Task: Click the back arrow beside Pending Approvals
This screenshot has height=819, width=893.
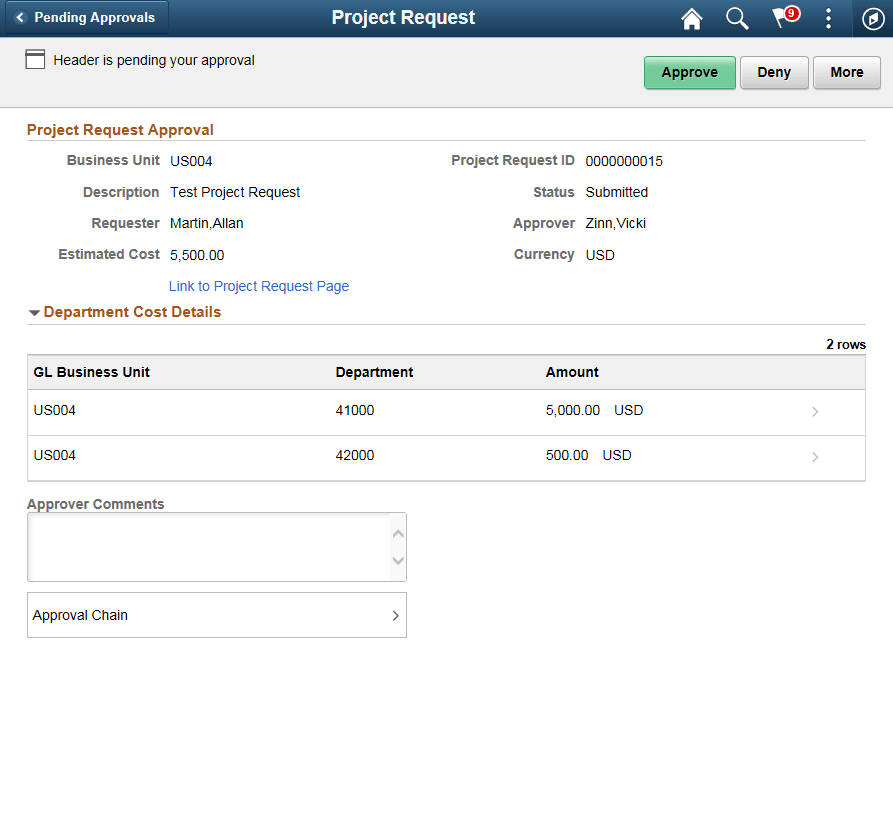Action: tap(22, 16)
